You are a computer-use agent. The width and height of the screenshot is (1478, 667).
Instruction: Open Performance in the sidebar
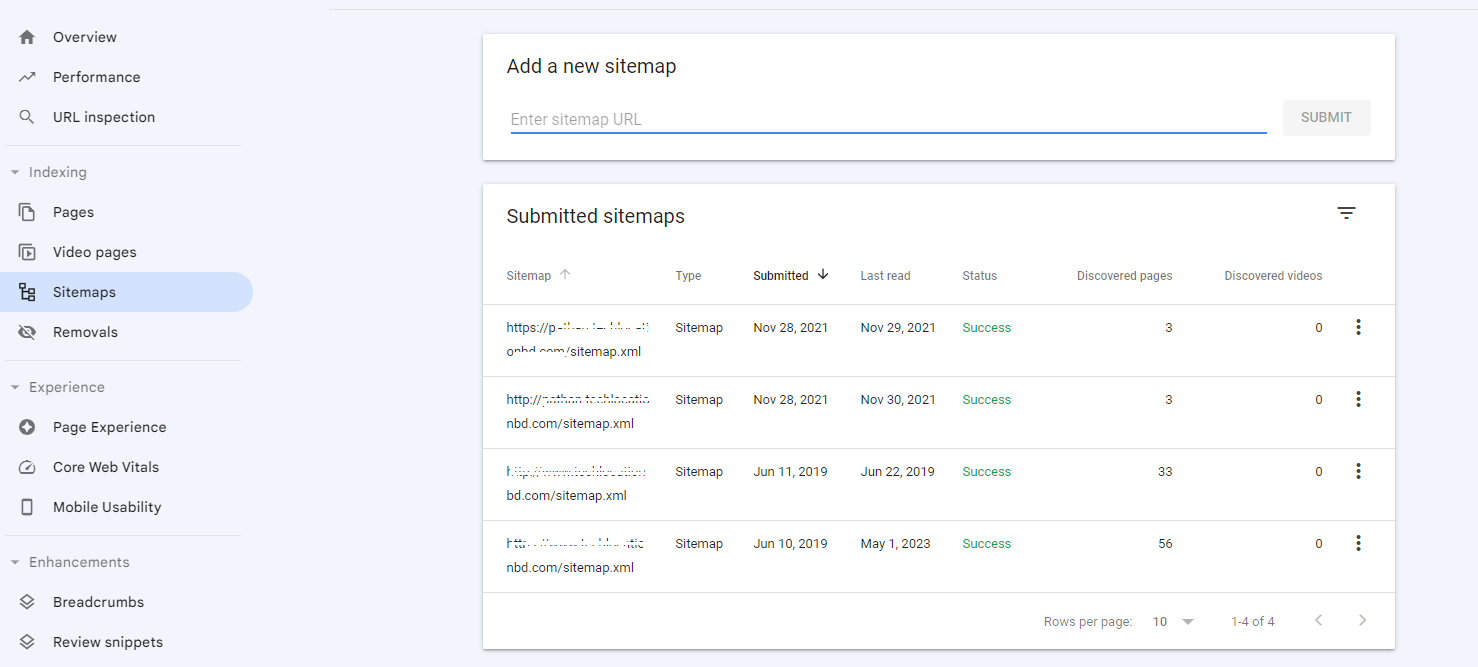click(x=96, y=77)
